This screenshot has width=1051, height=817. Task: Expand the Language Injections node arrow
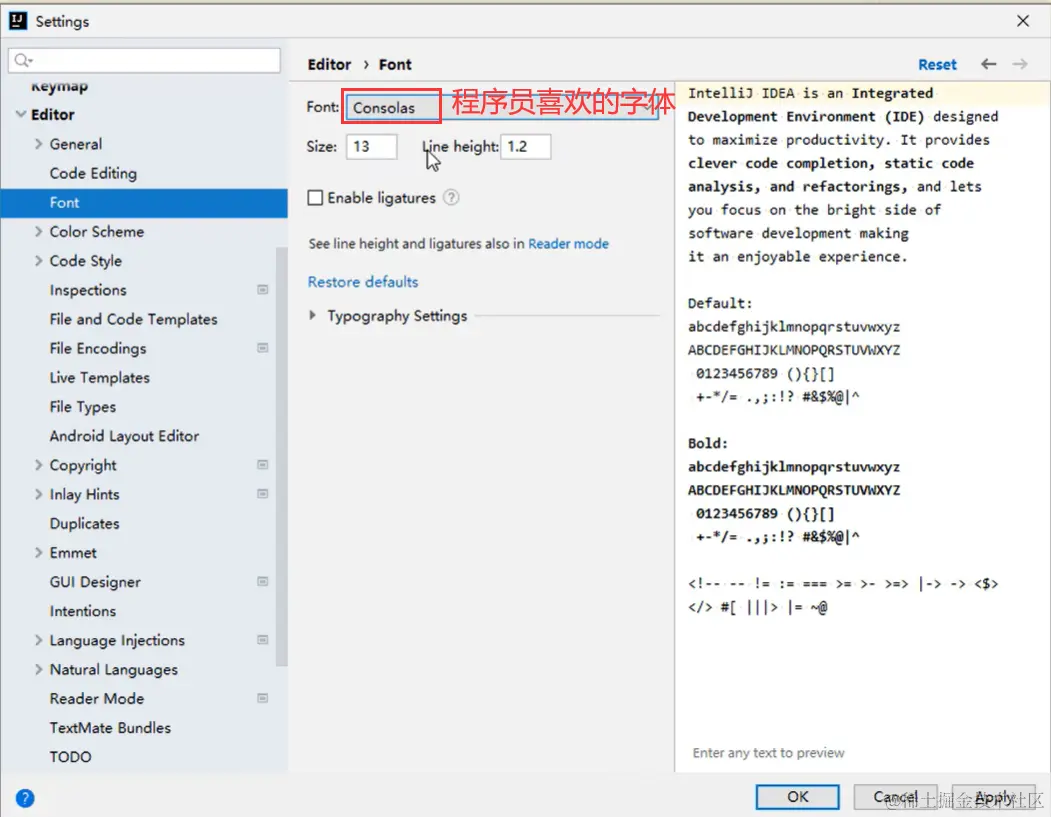38,640
